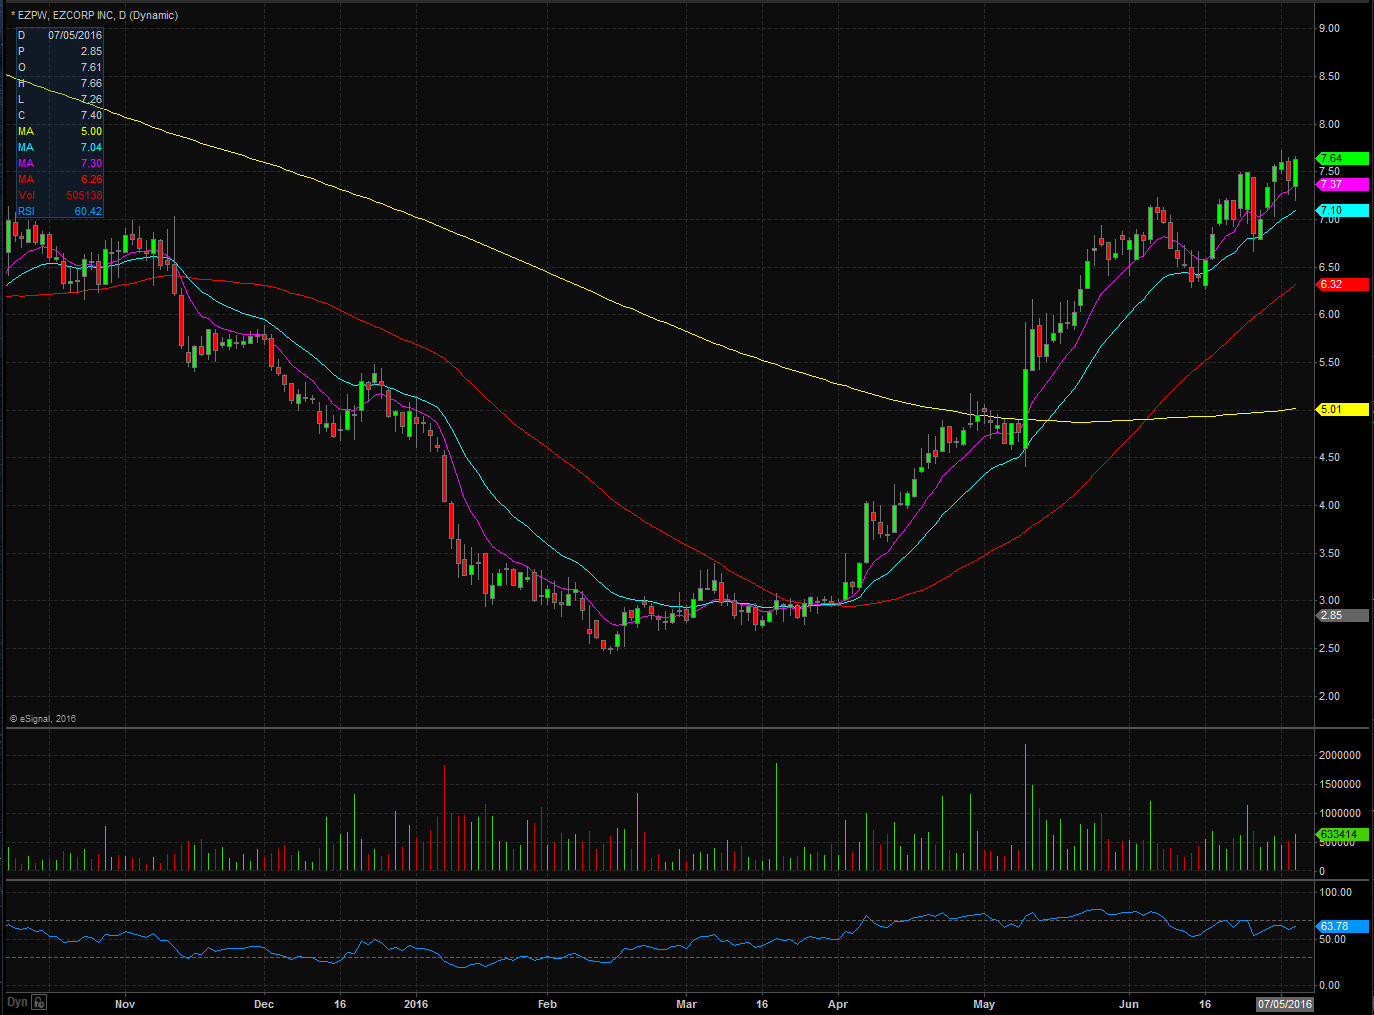
Task: Click the Dyn interval label
Action: point(17,1002)
